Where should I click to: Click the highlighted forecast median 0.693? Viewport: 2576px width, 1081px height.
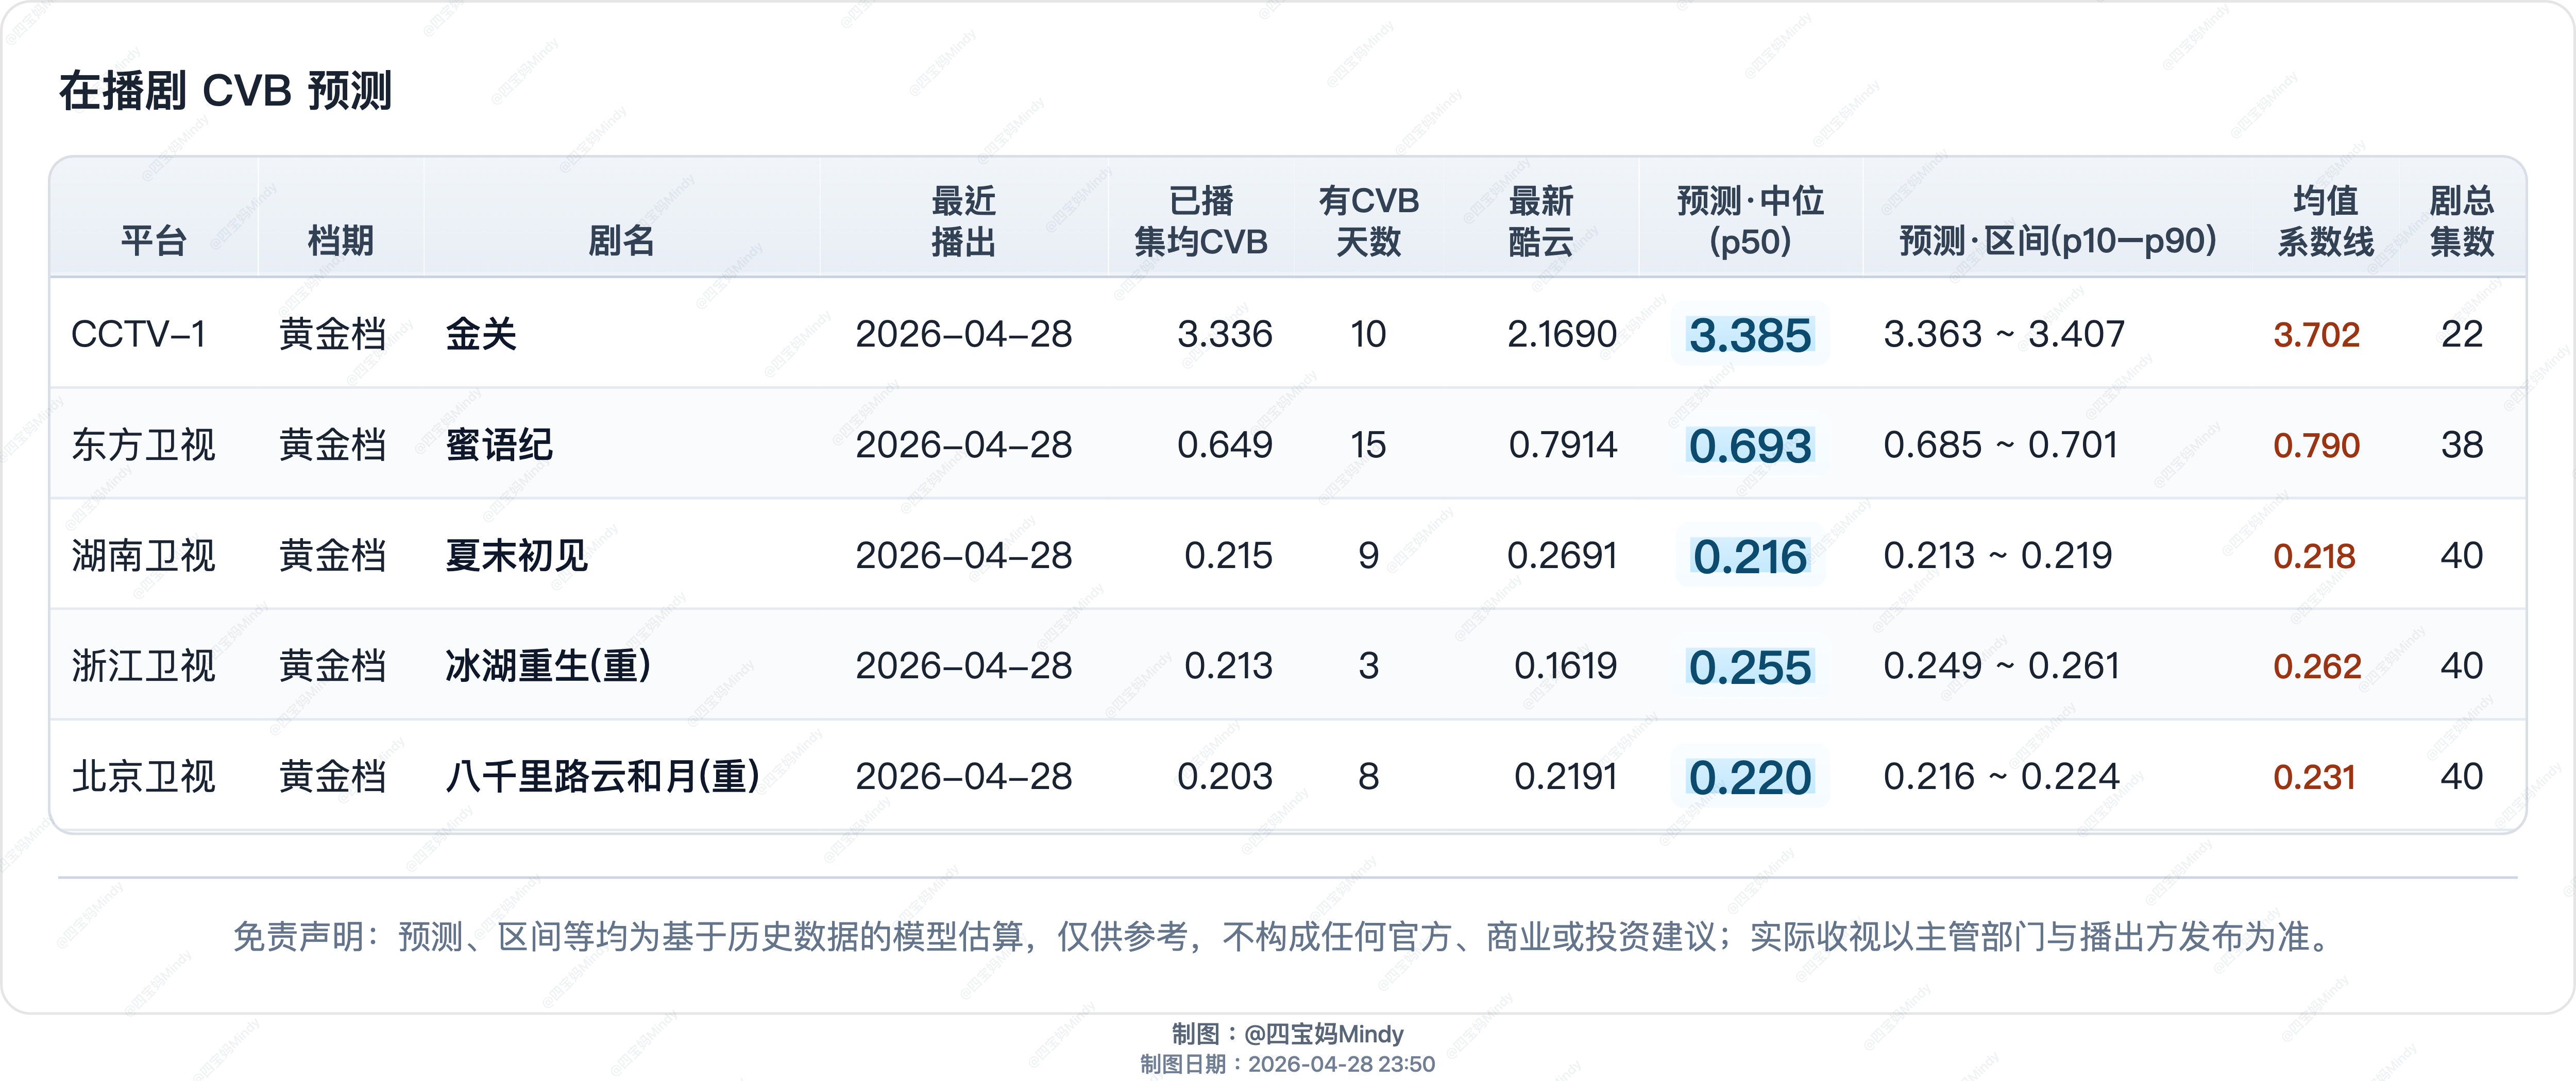[x=1750, y=446]
